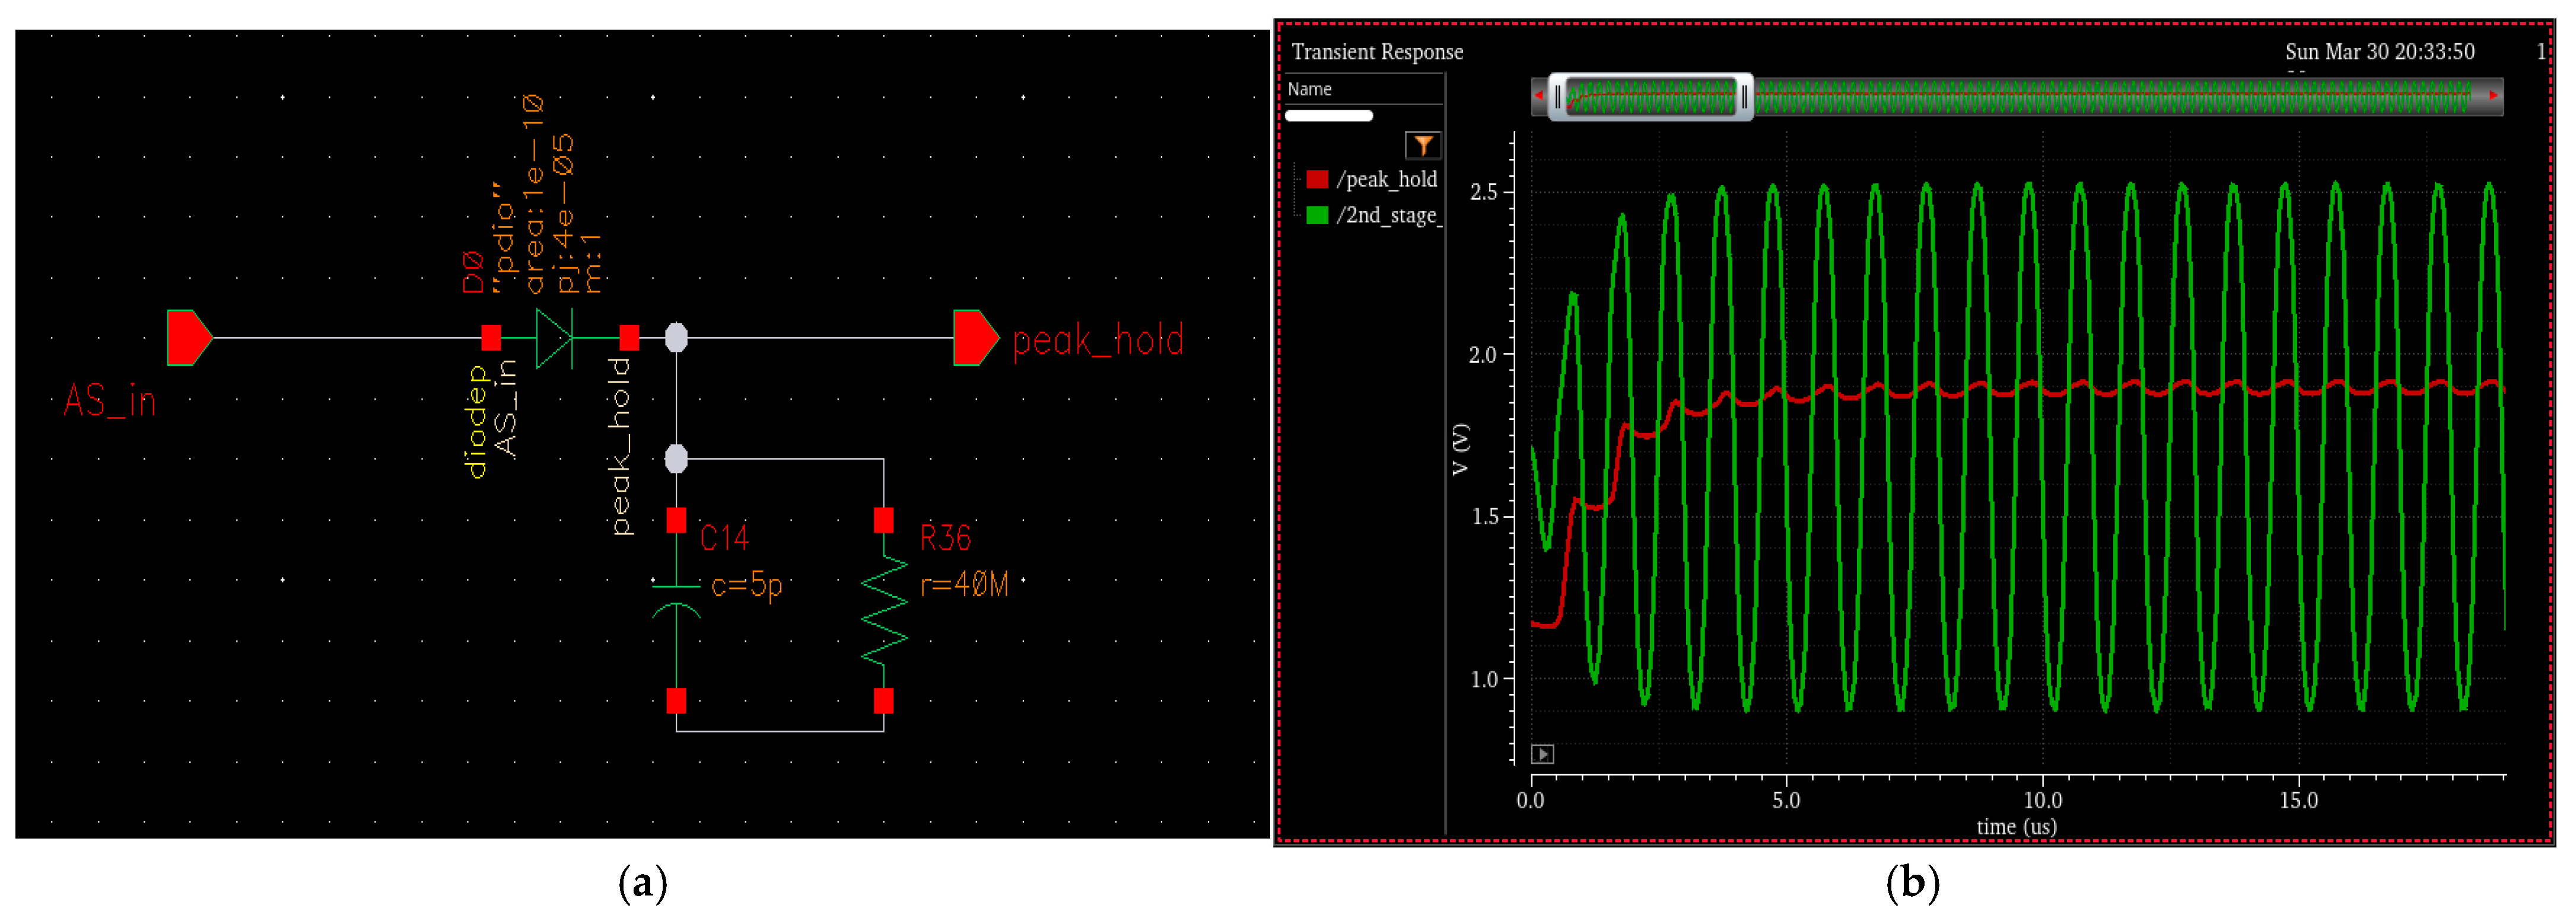Image resolution: width=2576 pixels, height=921 pixels.
Task: Click the zoom scrollbar window thumb
Action: pyautogui.click(x=1650, y=97)
